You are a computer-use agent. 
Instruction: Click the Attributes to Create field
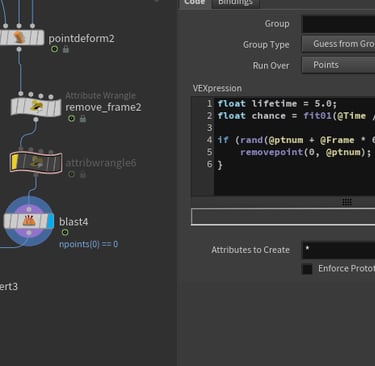point(338,250)
